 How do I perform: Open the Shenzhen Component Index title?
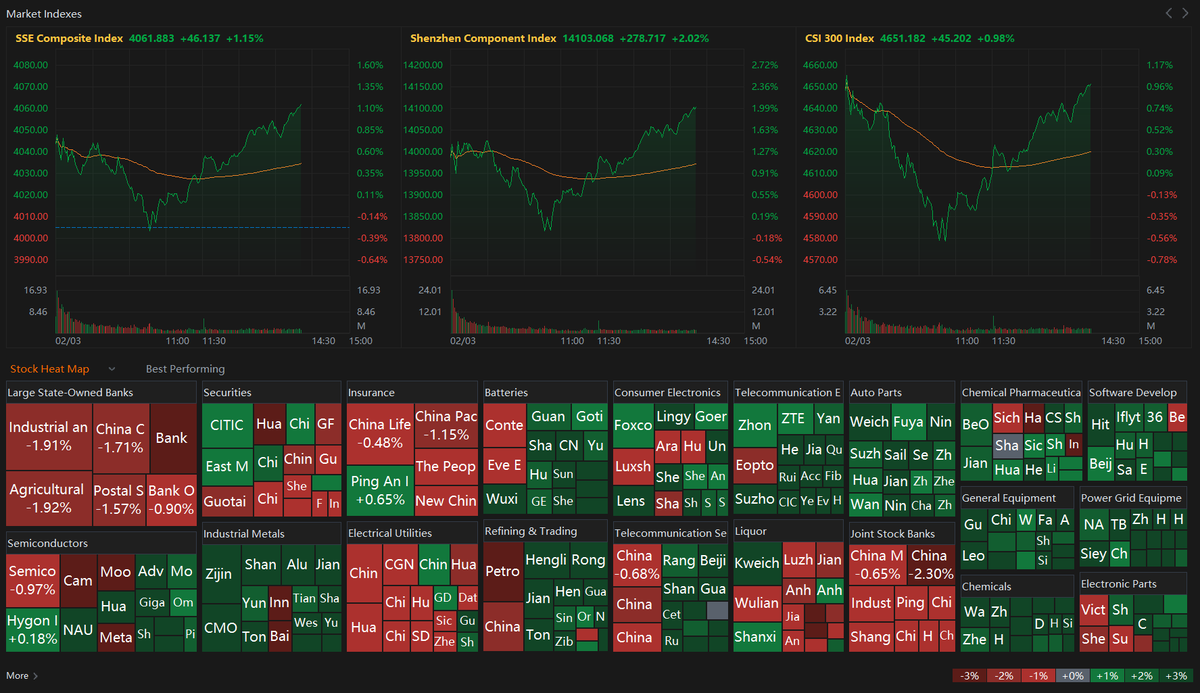[x=483, y=38]
